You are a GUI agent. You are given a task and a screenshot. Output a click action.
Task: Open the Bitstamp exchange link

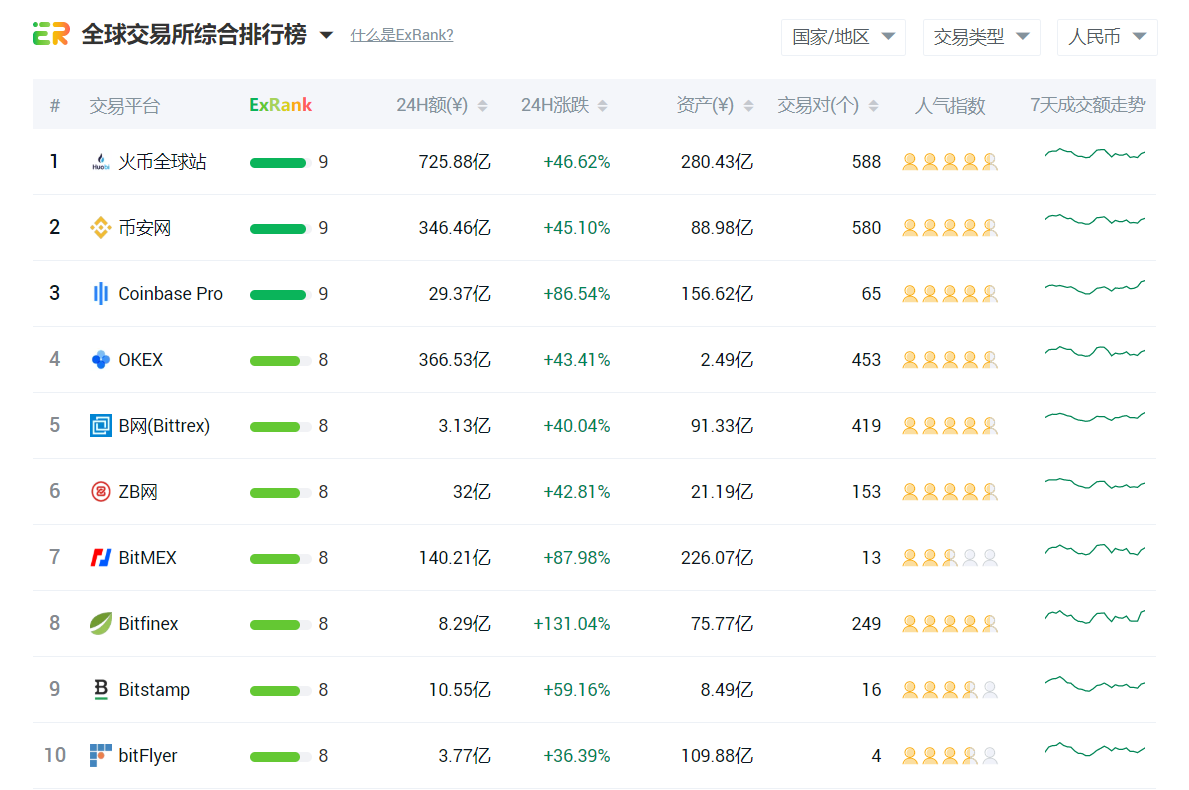pos(154,689)
